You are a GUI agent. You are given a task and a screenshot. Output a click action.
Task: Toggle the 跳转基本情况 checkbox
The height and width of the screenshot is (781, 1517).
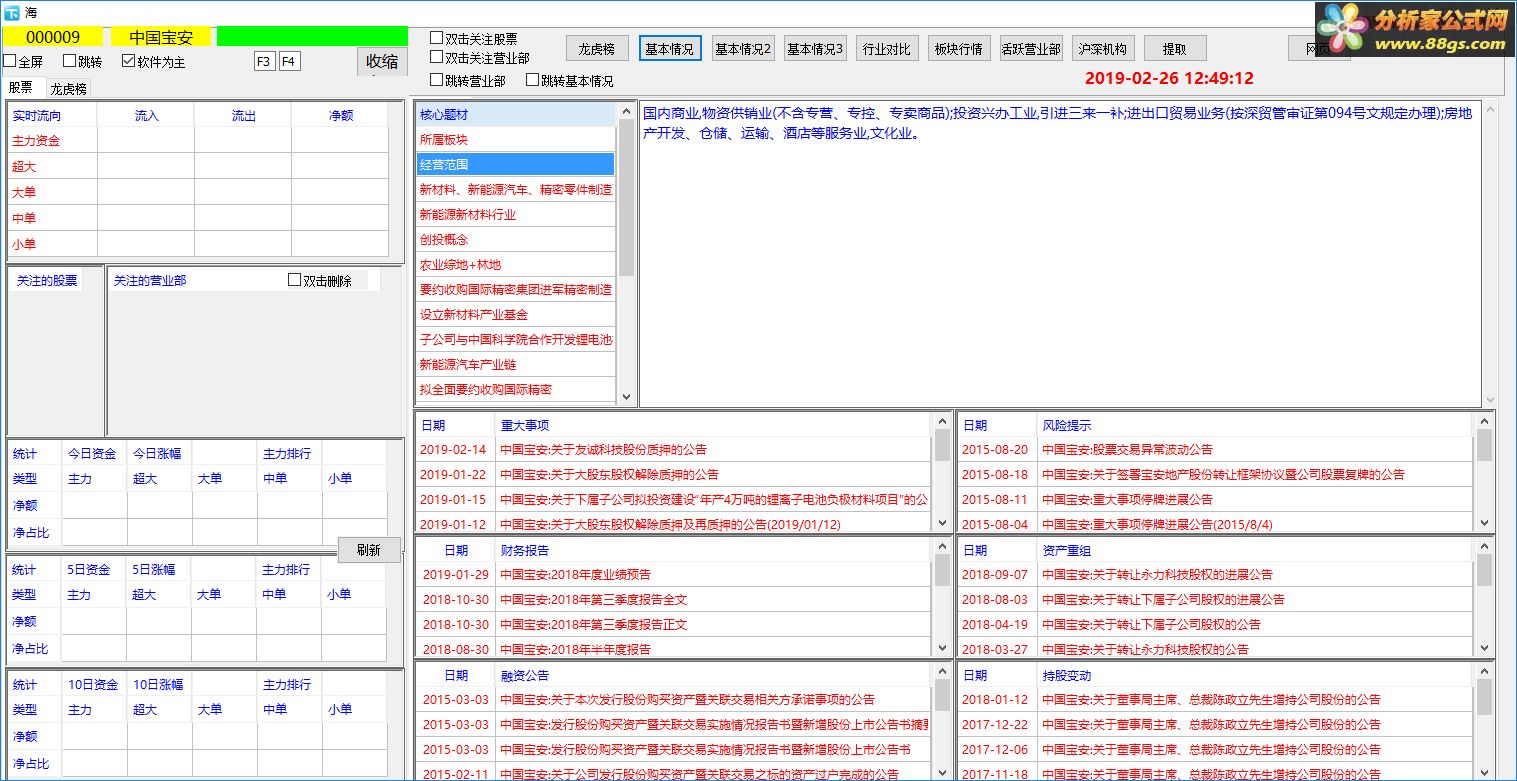click(532, 80)
